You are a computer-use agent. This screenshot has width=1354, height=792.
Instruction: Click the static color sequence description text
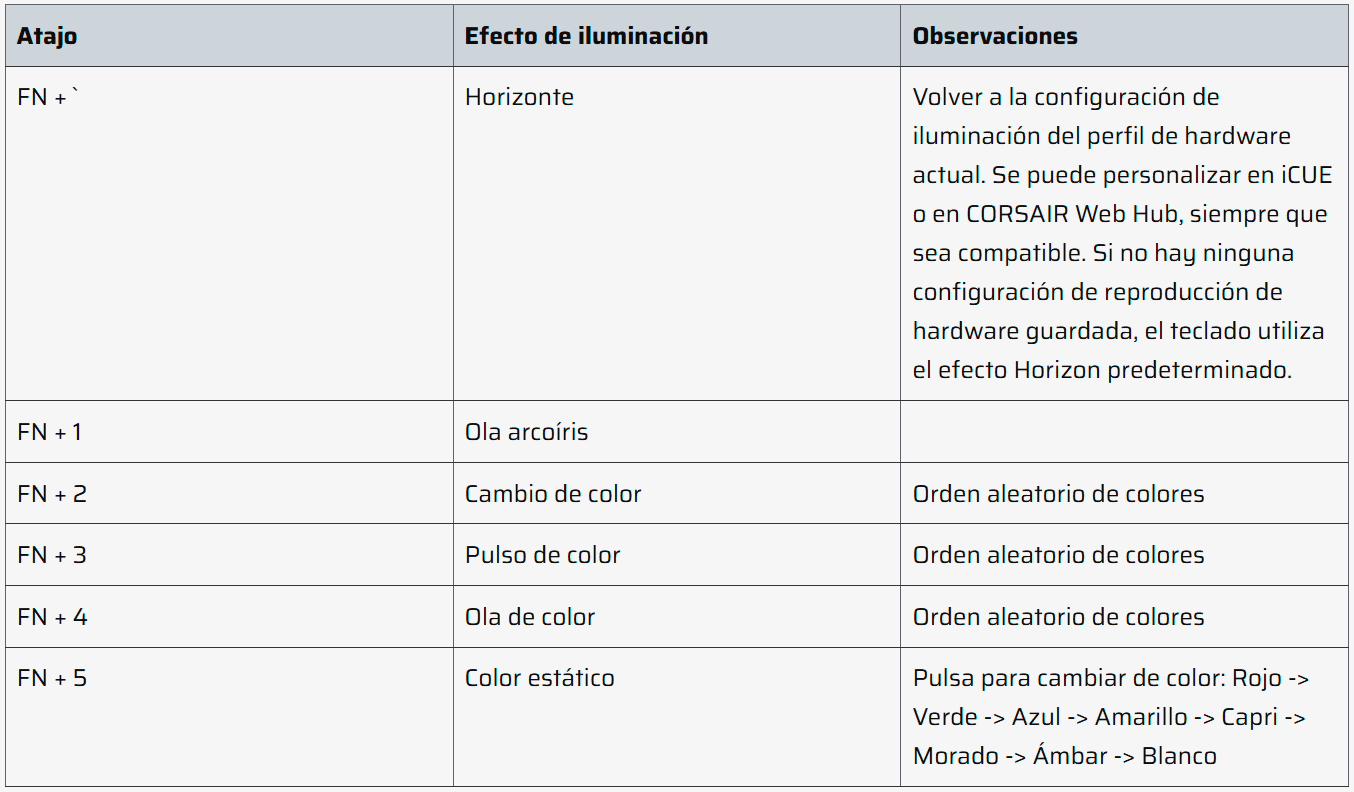tap(1111, 717)
